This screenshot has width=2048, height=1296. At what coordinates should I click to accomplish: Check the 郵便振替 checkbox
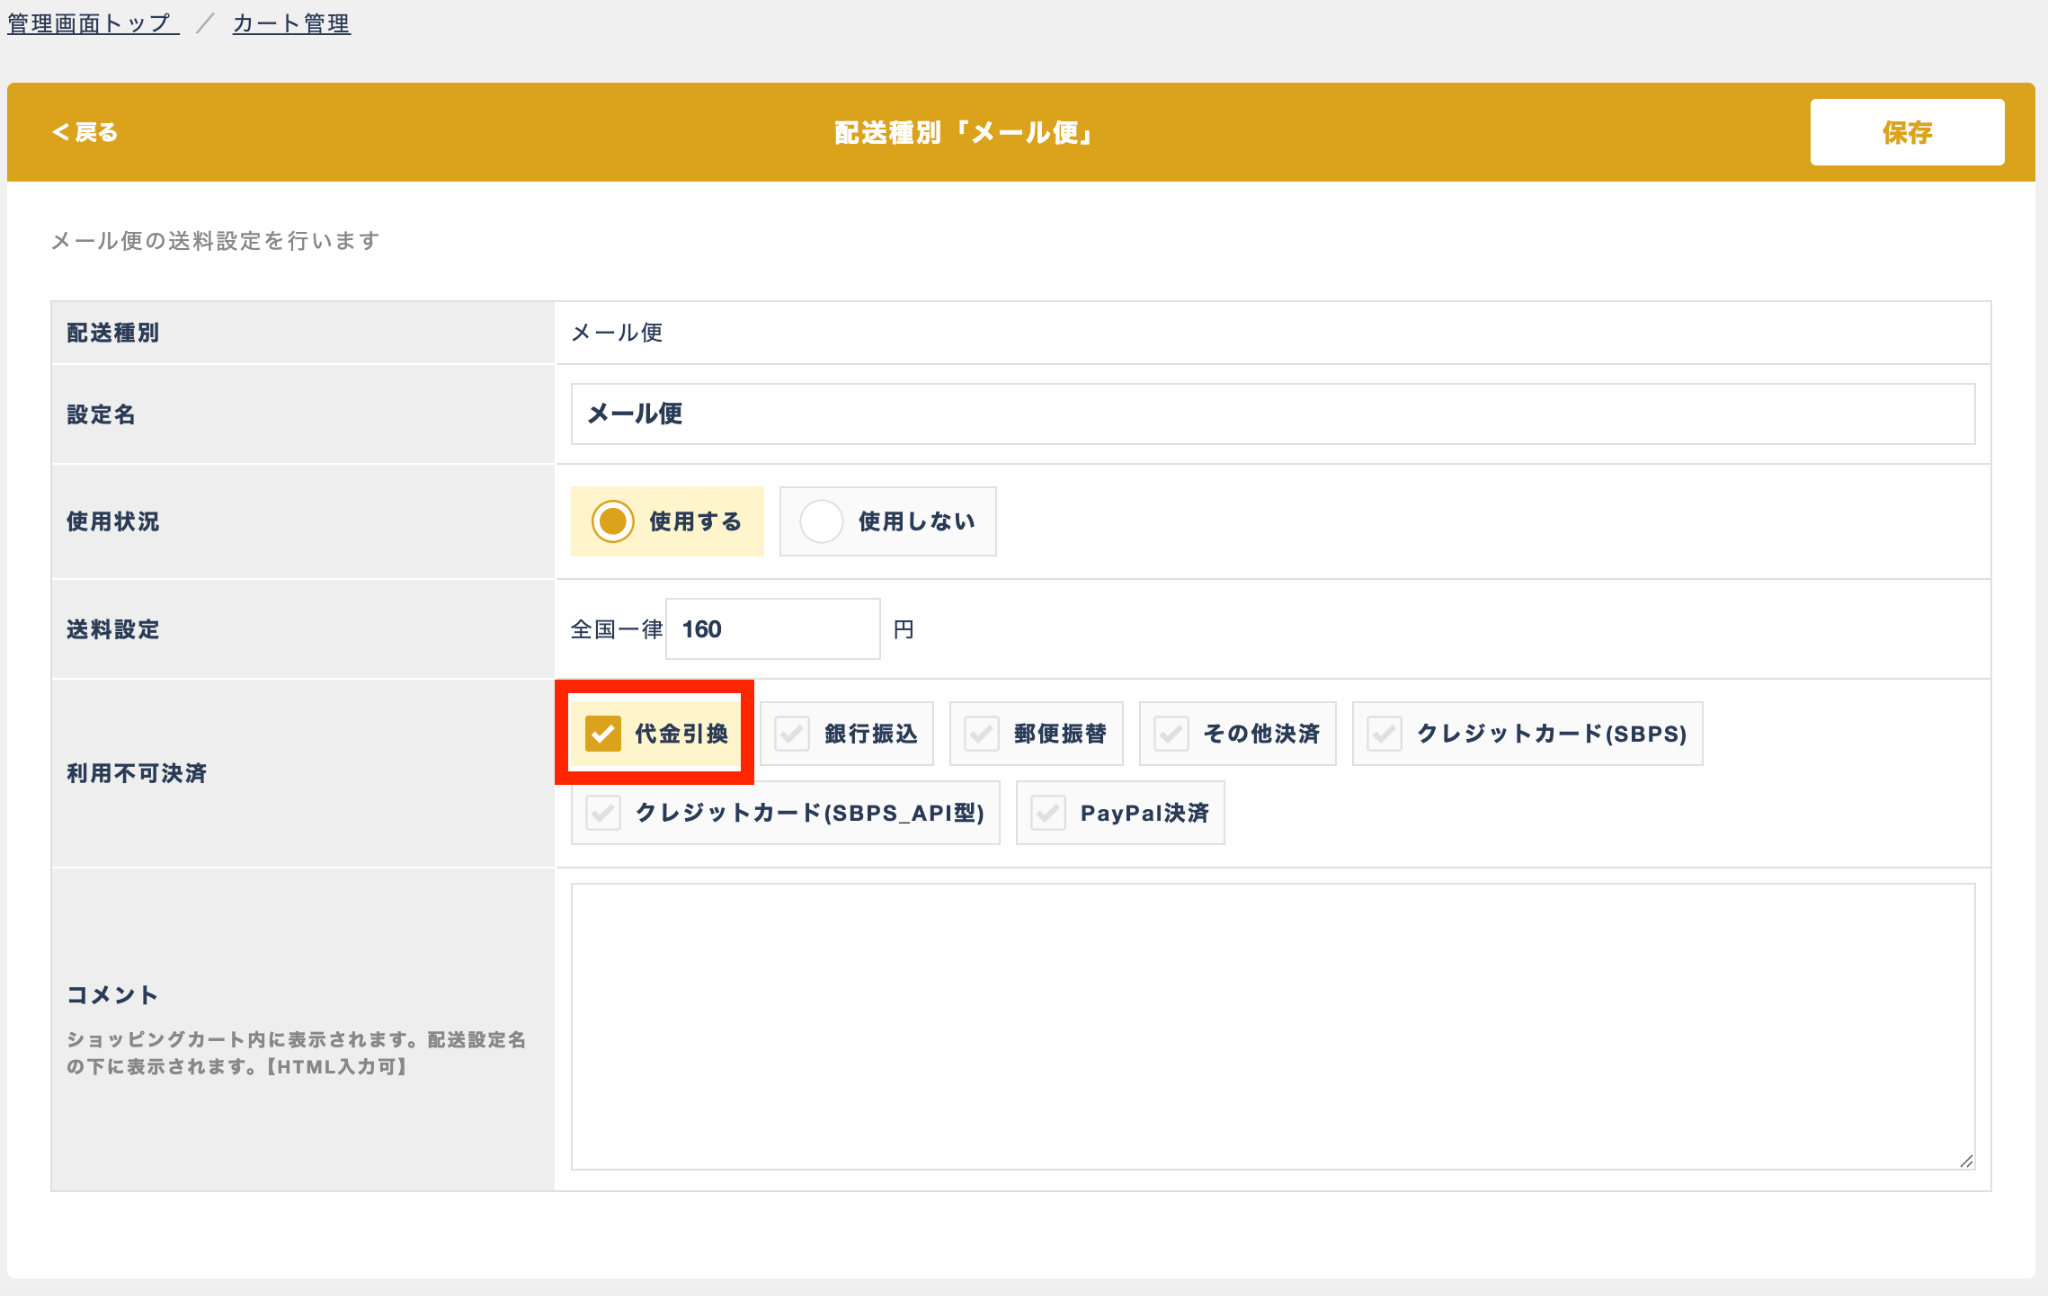point(1036,734)
